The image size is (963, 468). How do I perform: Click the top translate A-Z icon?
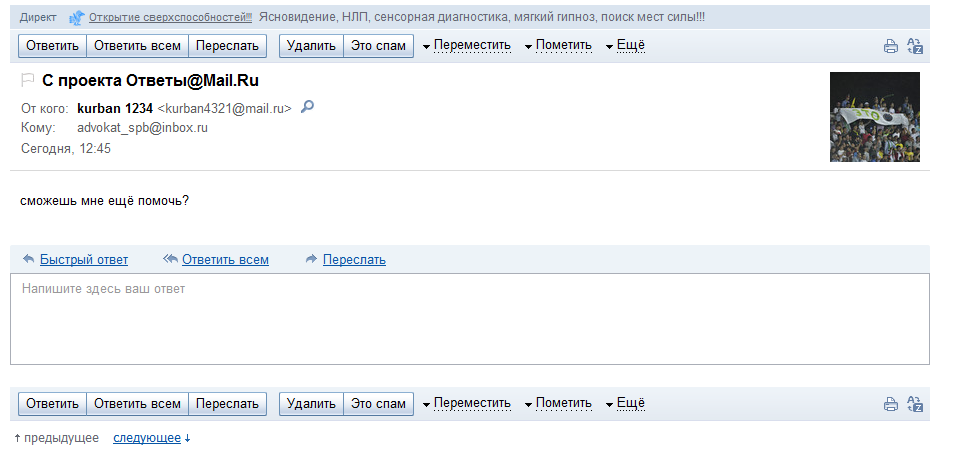click(915, 46)
